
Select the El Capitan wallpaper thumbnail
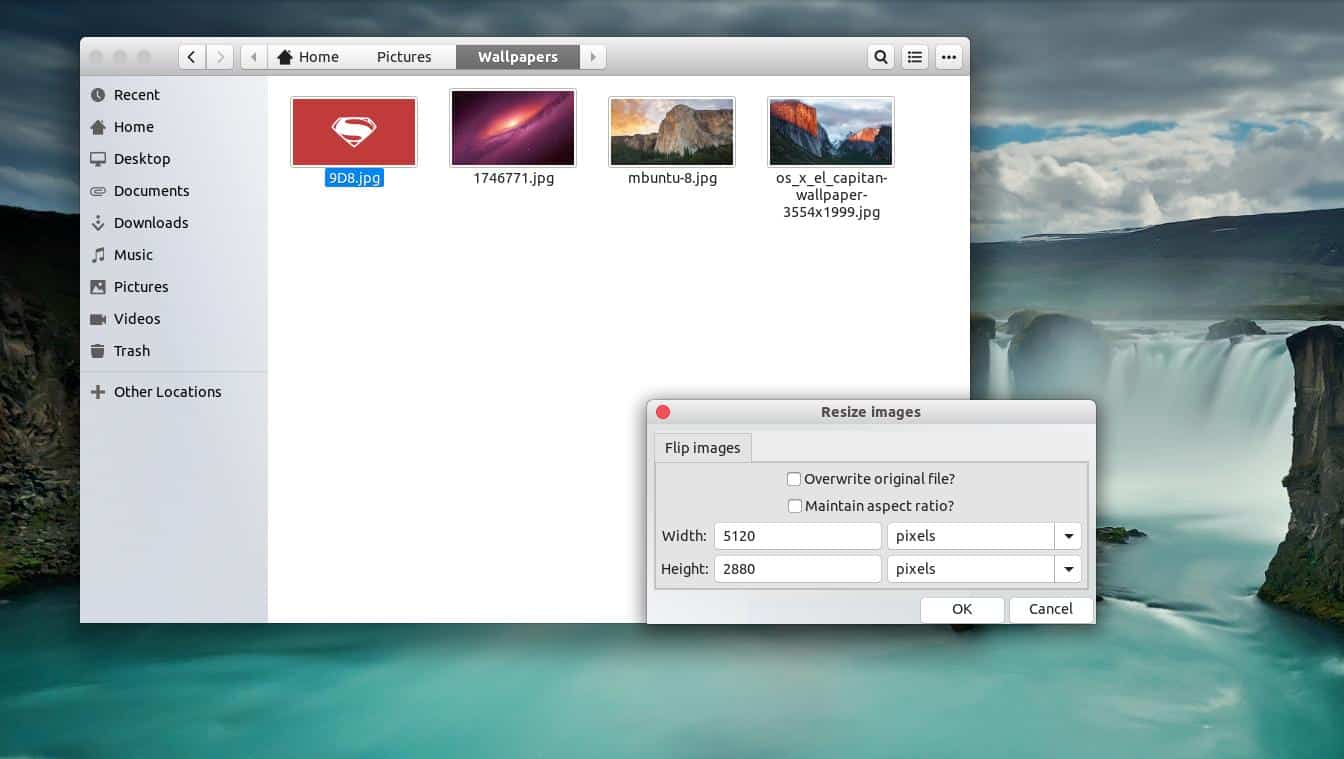click(831, 131)
